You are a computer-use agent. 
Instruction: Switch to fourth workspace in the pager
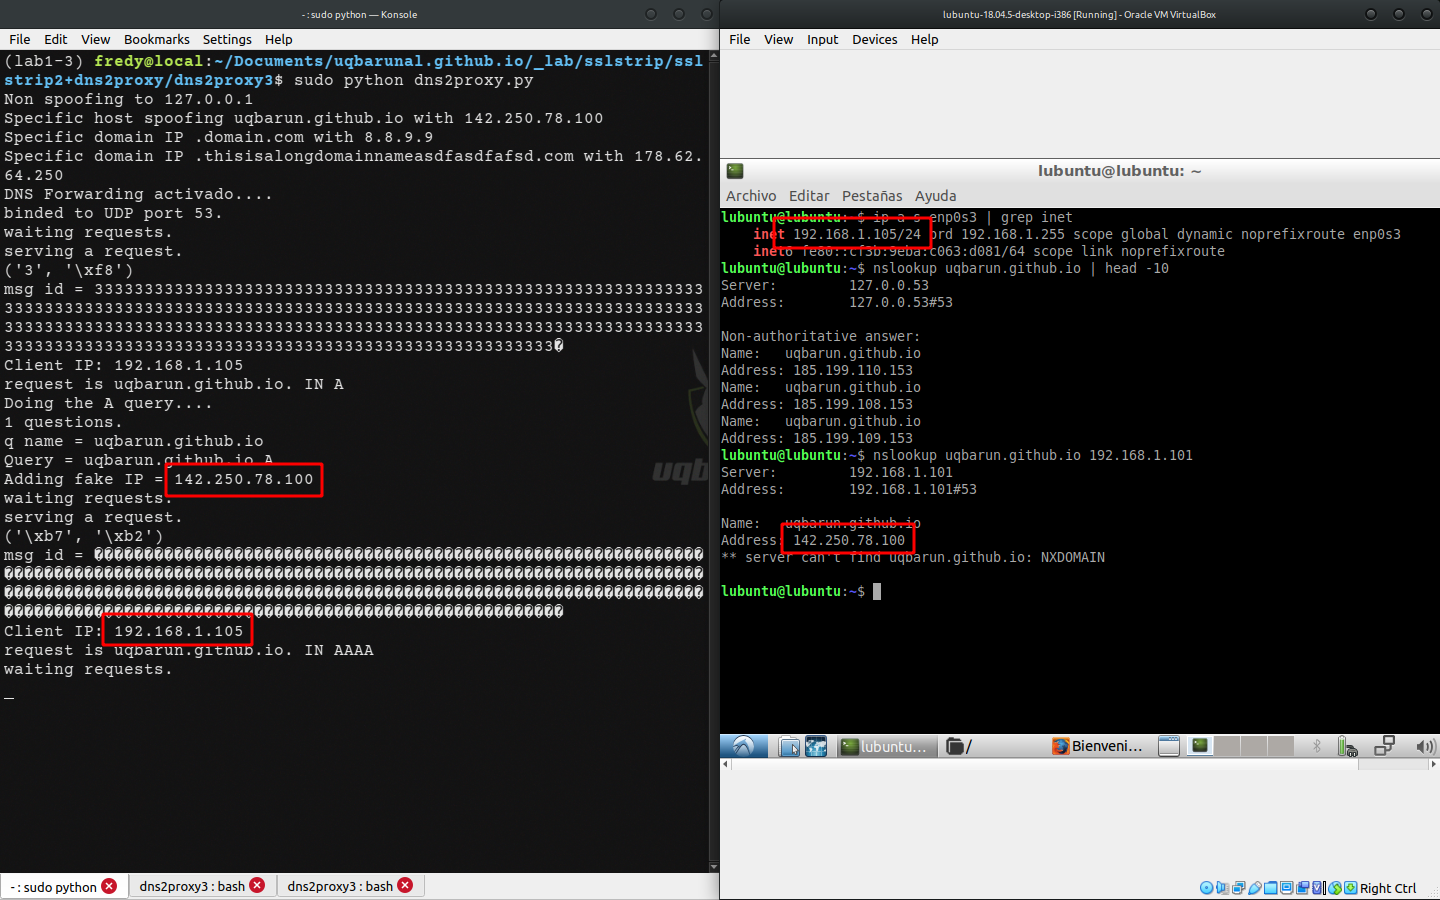tap(1281, 746)
